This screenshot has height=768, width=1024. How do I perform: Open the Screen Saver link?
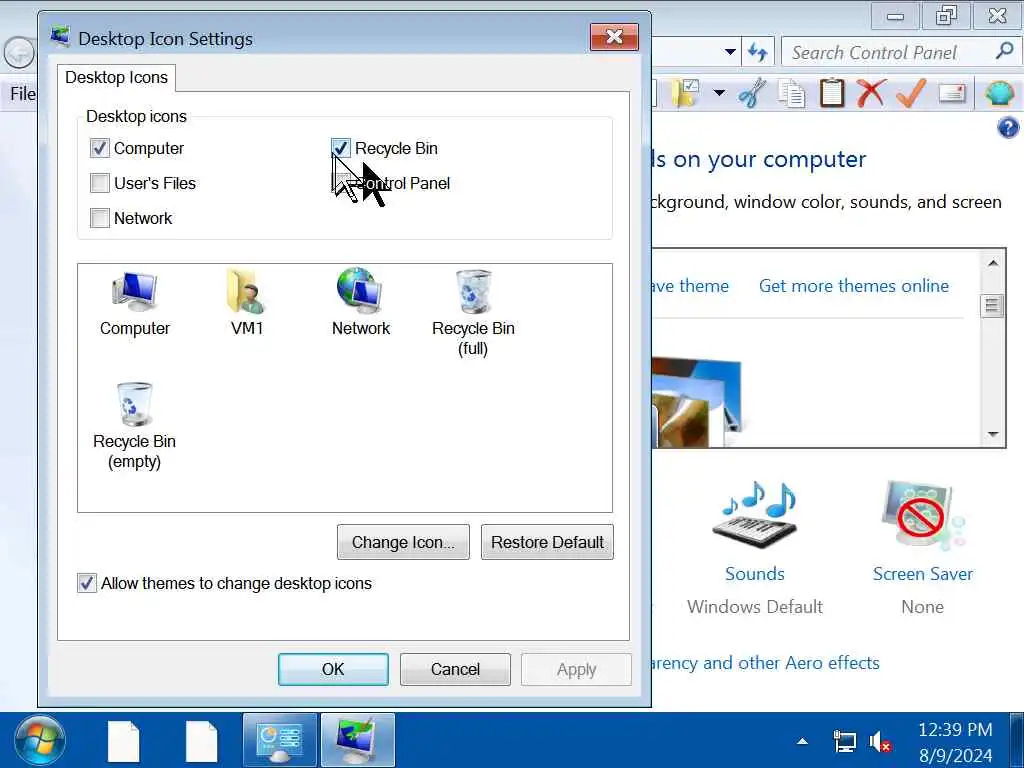[x=922, y=573]
